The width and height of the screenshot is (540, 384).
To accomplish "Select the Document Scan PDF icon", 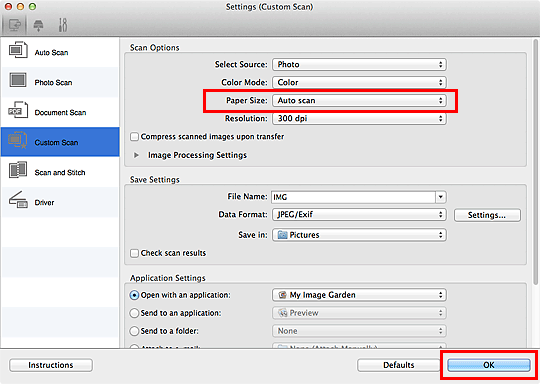I will coord(18,110).
